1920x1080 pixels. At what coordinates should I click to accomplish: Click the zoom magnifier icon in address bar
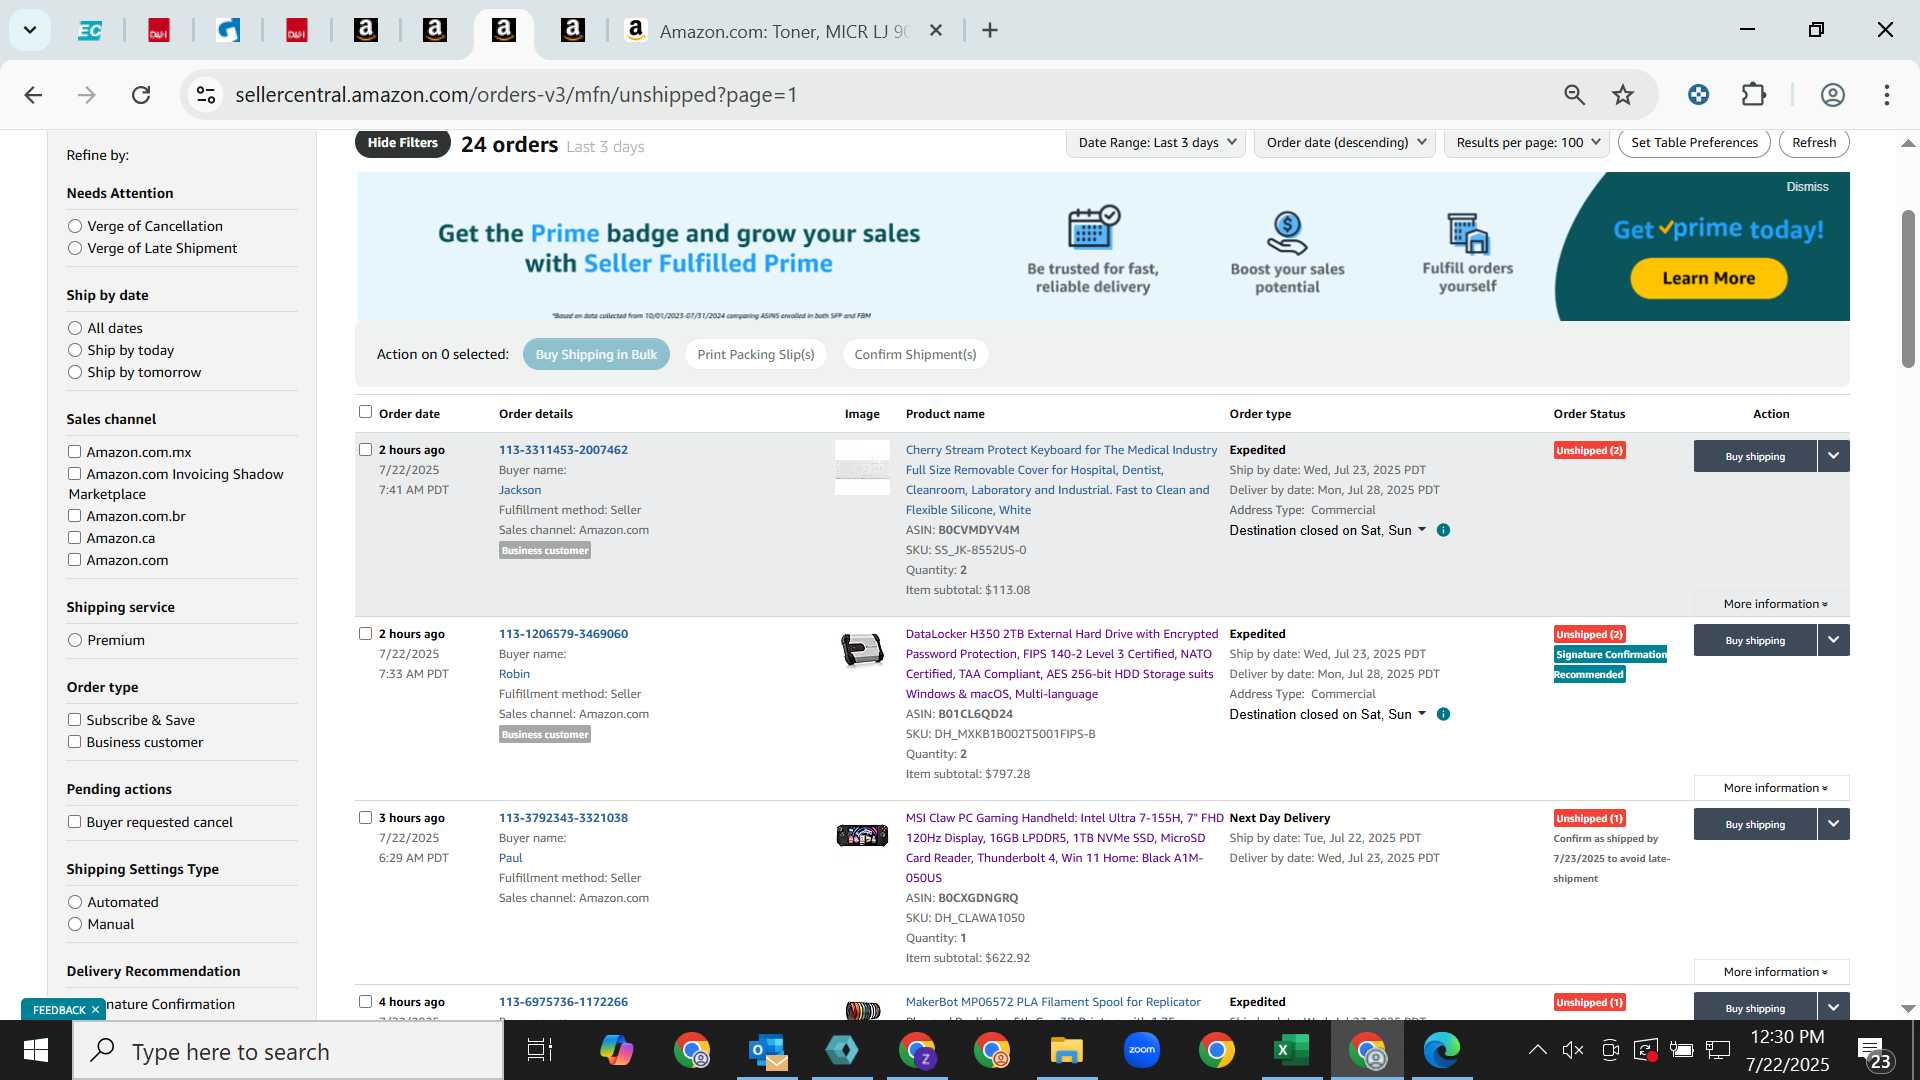tap(1575, 95)
